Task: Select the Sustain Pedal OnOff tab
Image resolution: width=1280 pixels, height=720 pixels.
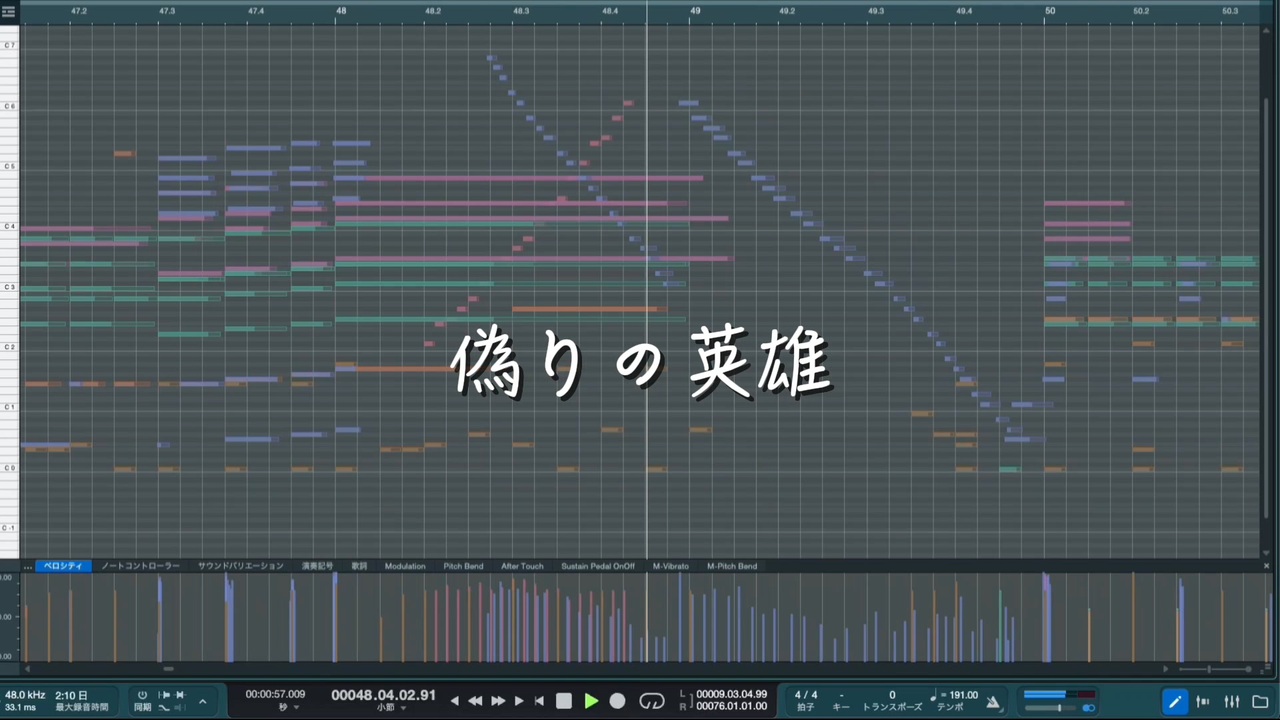Action: tap(598, 566)
